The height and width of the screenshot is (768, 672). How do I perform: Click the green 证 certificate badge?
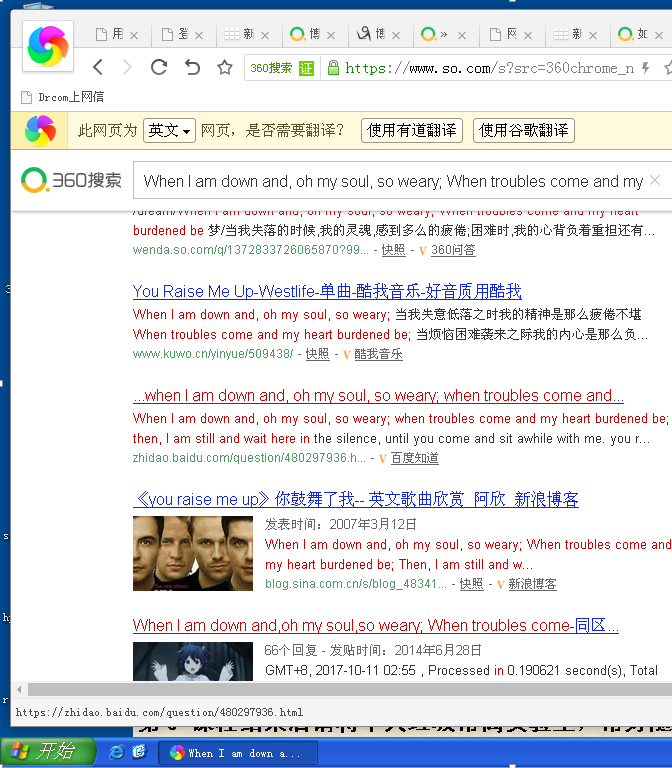pos(306,68)
